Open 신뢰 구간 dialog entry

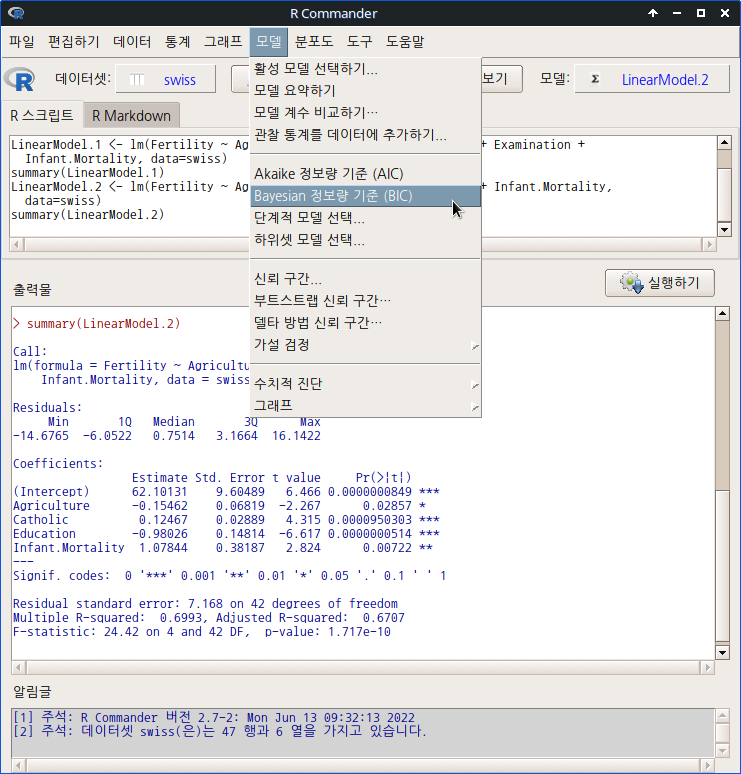click(x=365, y=279)
